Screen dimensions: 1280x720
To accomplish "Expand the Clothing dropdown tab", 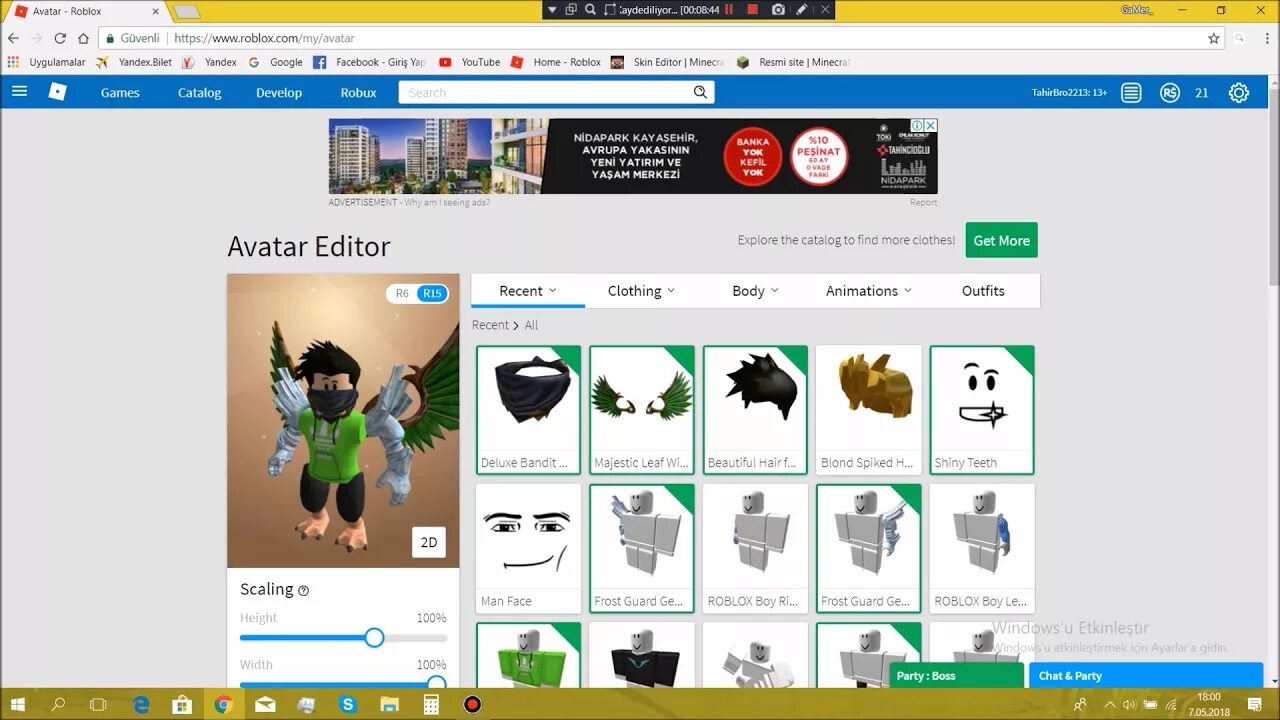I will 641,291.
